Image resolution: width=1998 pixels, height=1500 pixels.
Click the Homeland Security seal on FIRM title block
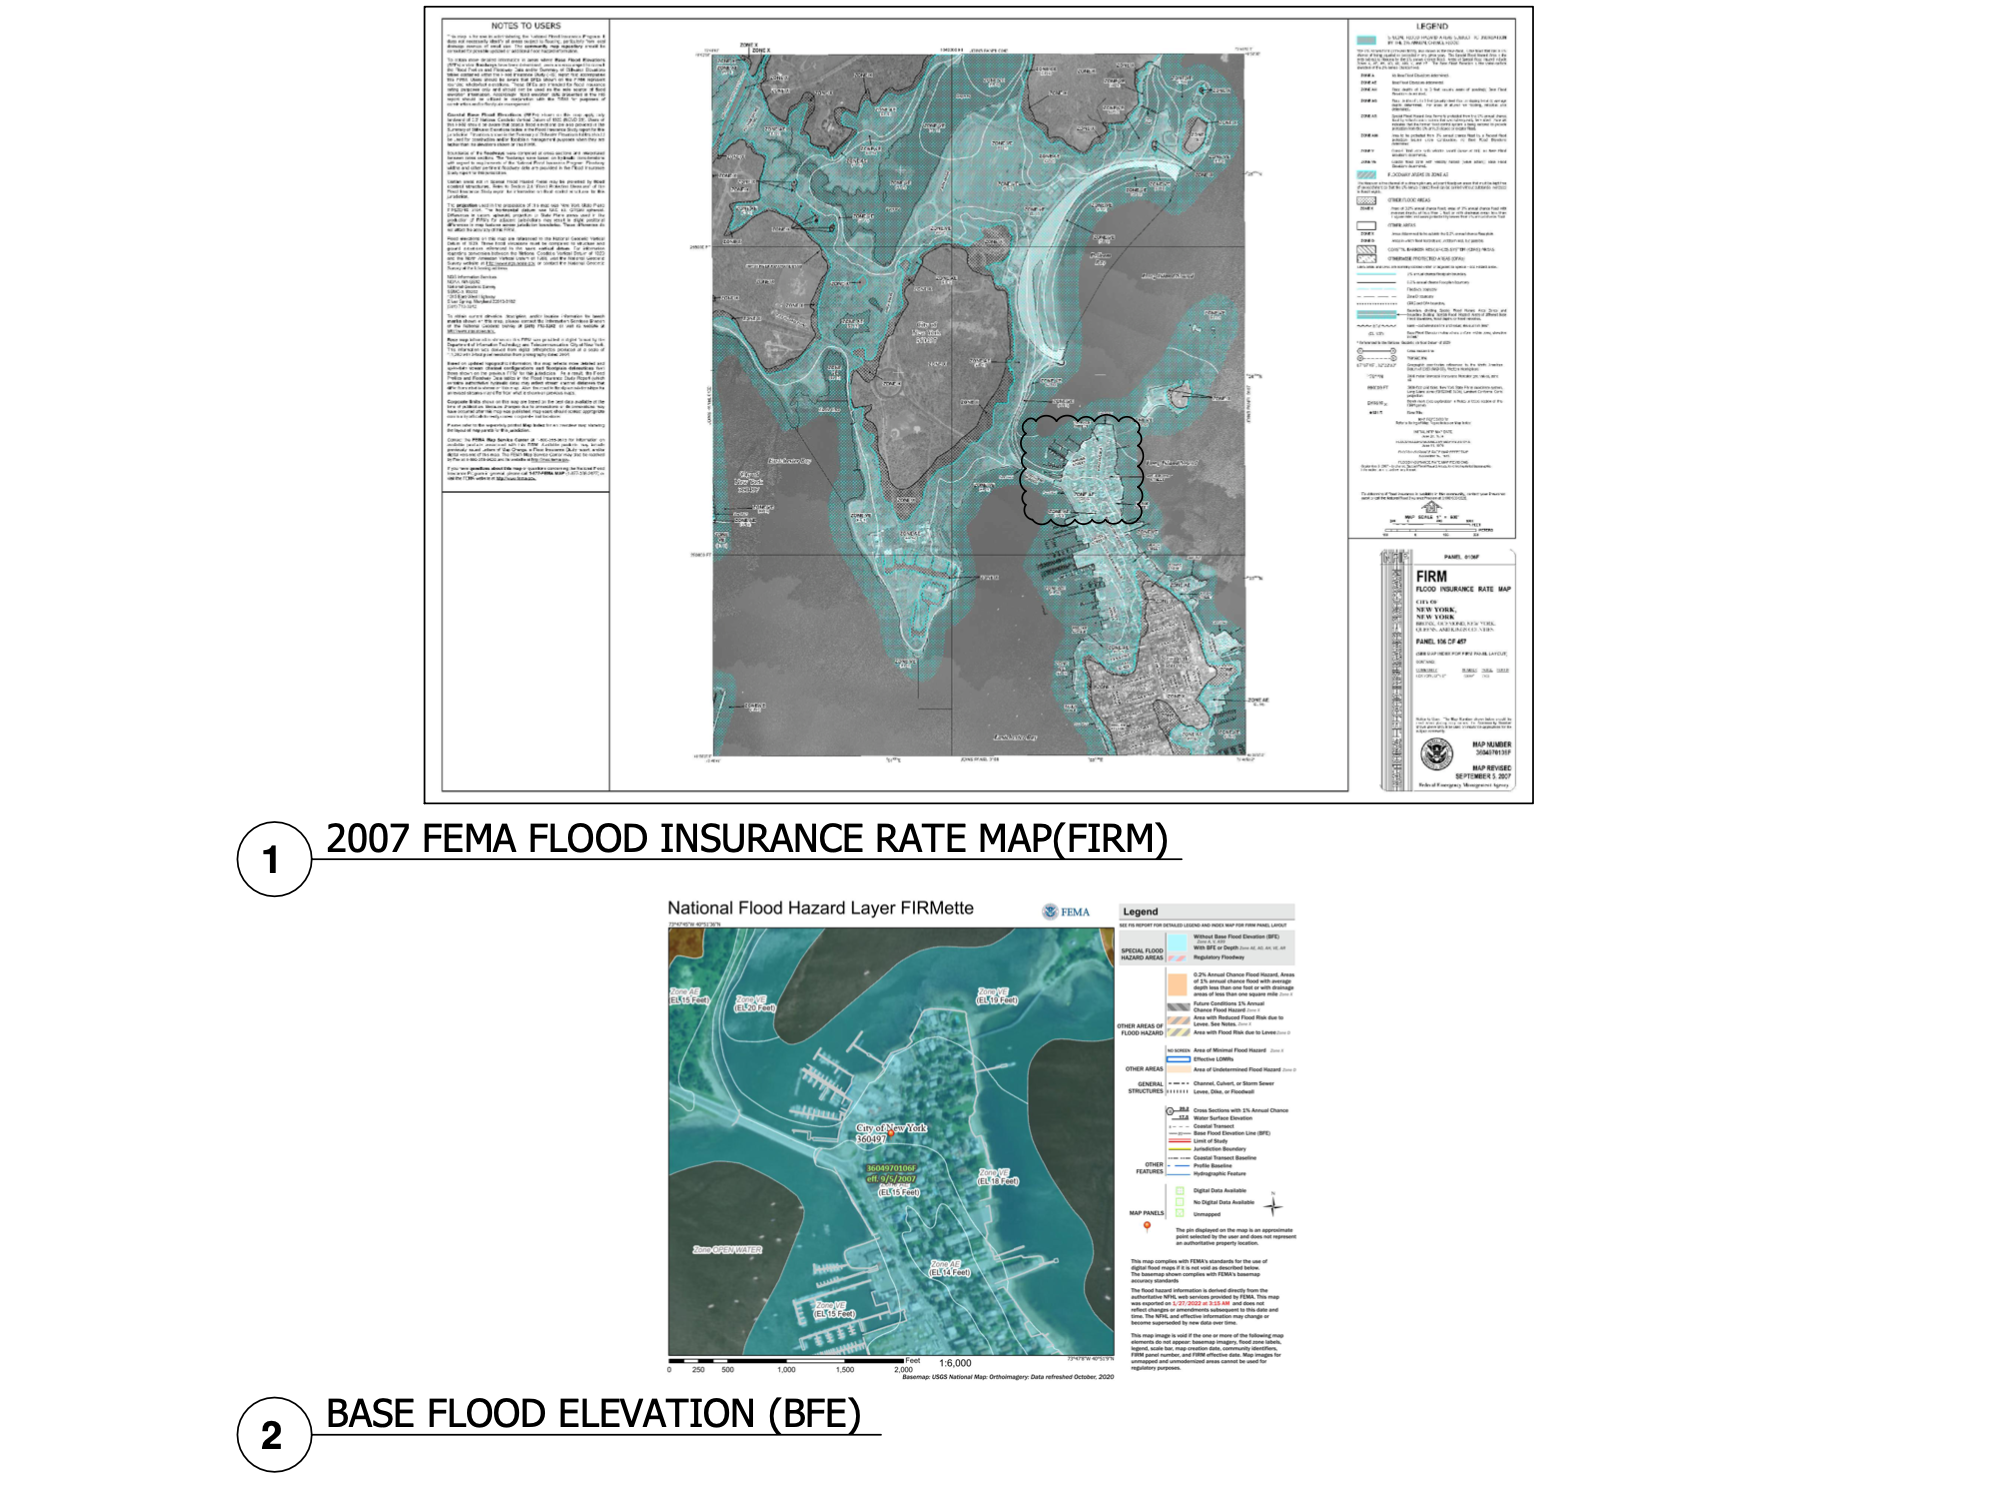1436,753
